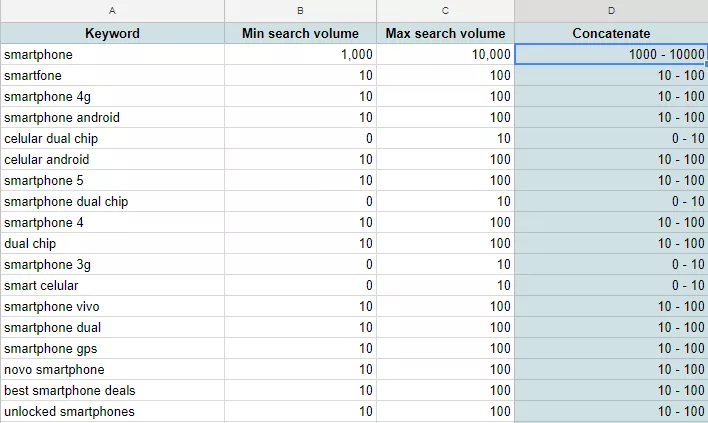
Task: Select the 'smartphone dual' cell
Action: pos(112,327)
